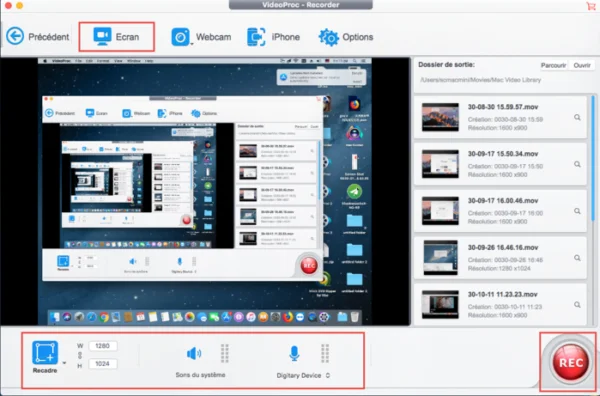Open thumbnail of 30-09-26 16.46.16.mov
The image size is (600, 396).
coord(440,257)
